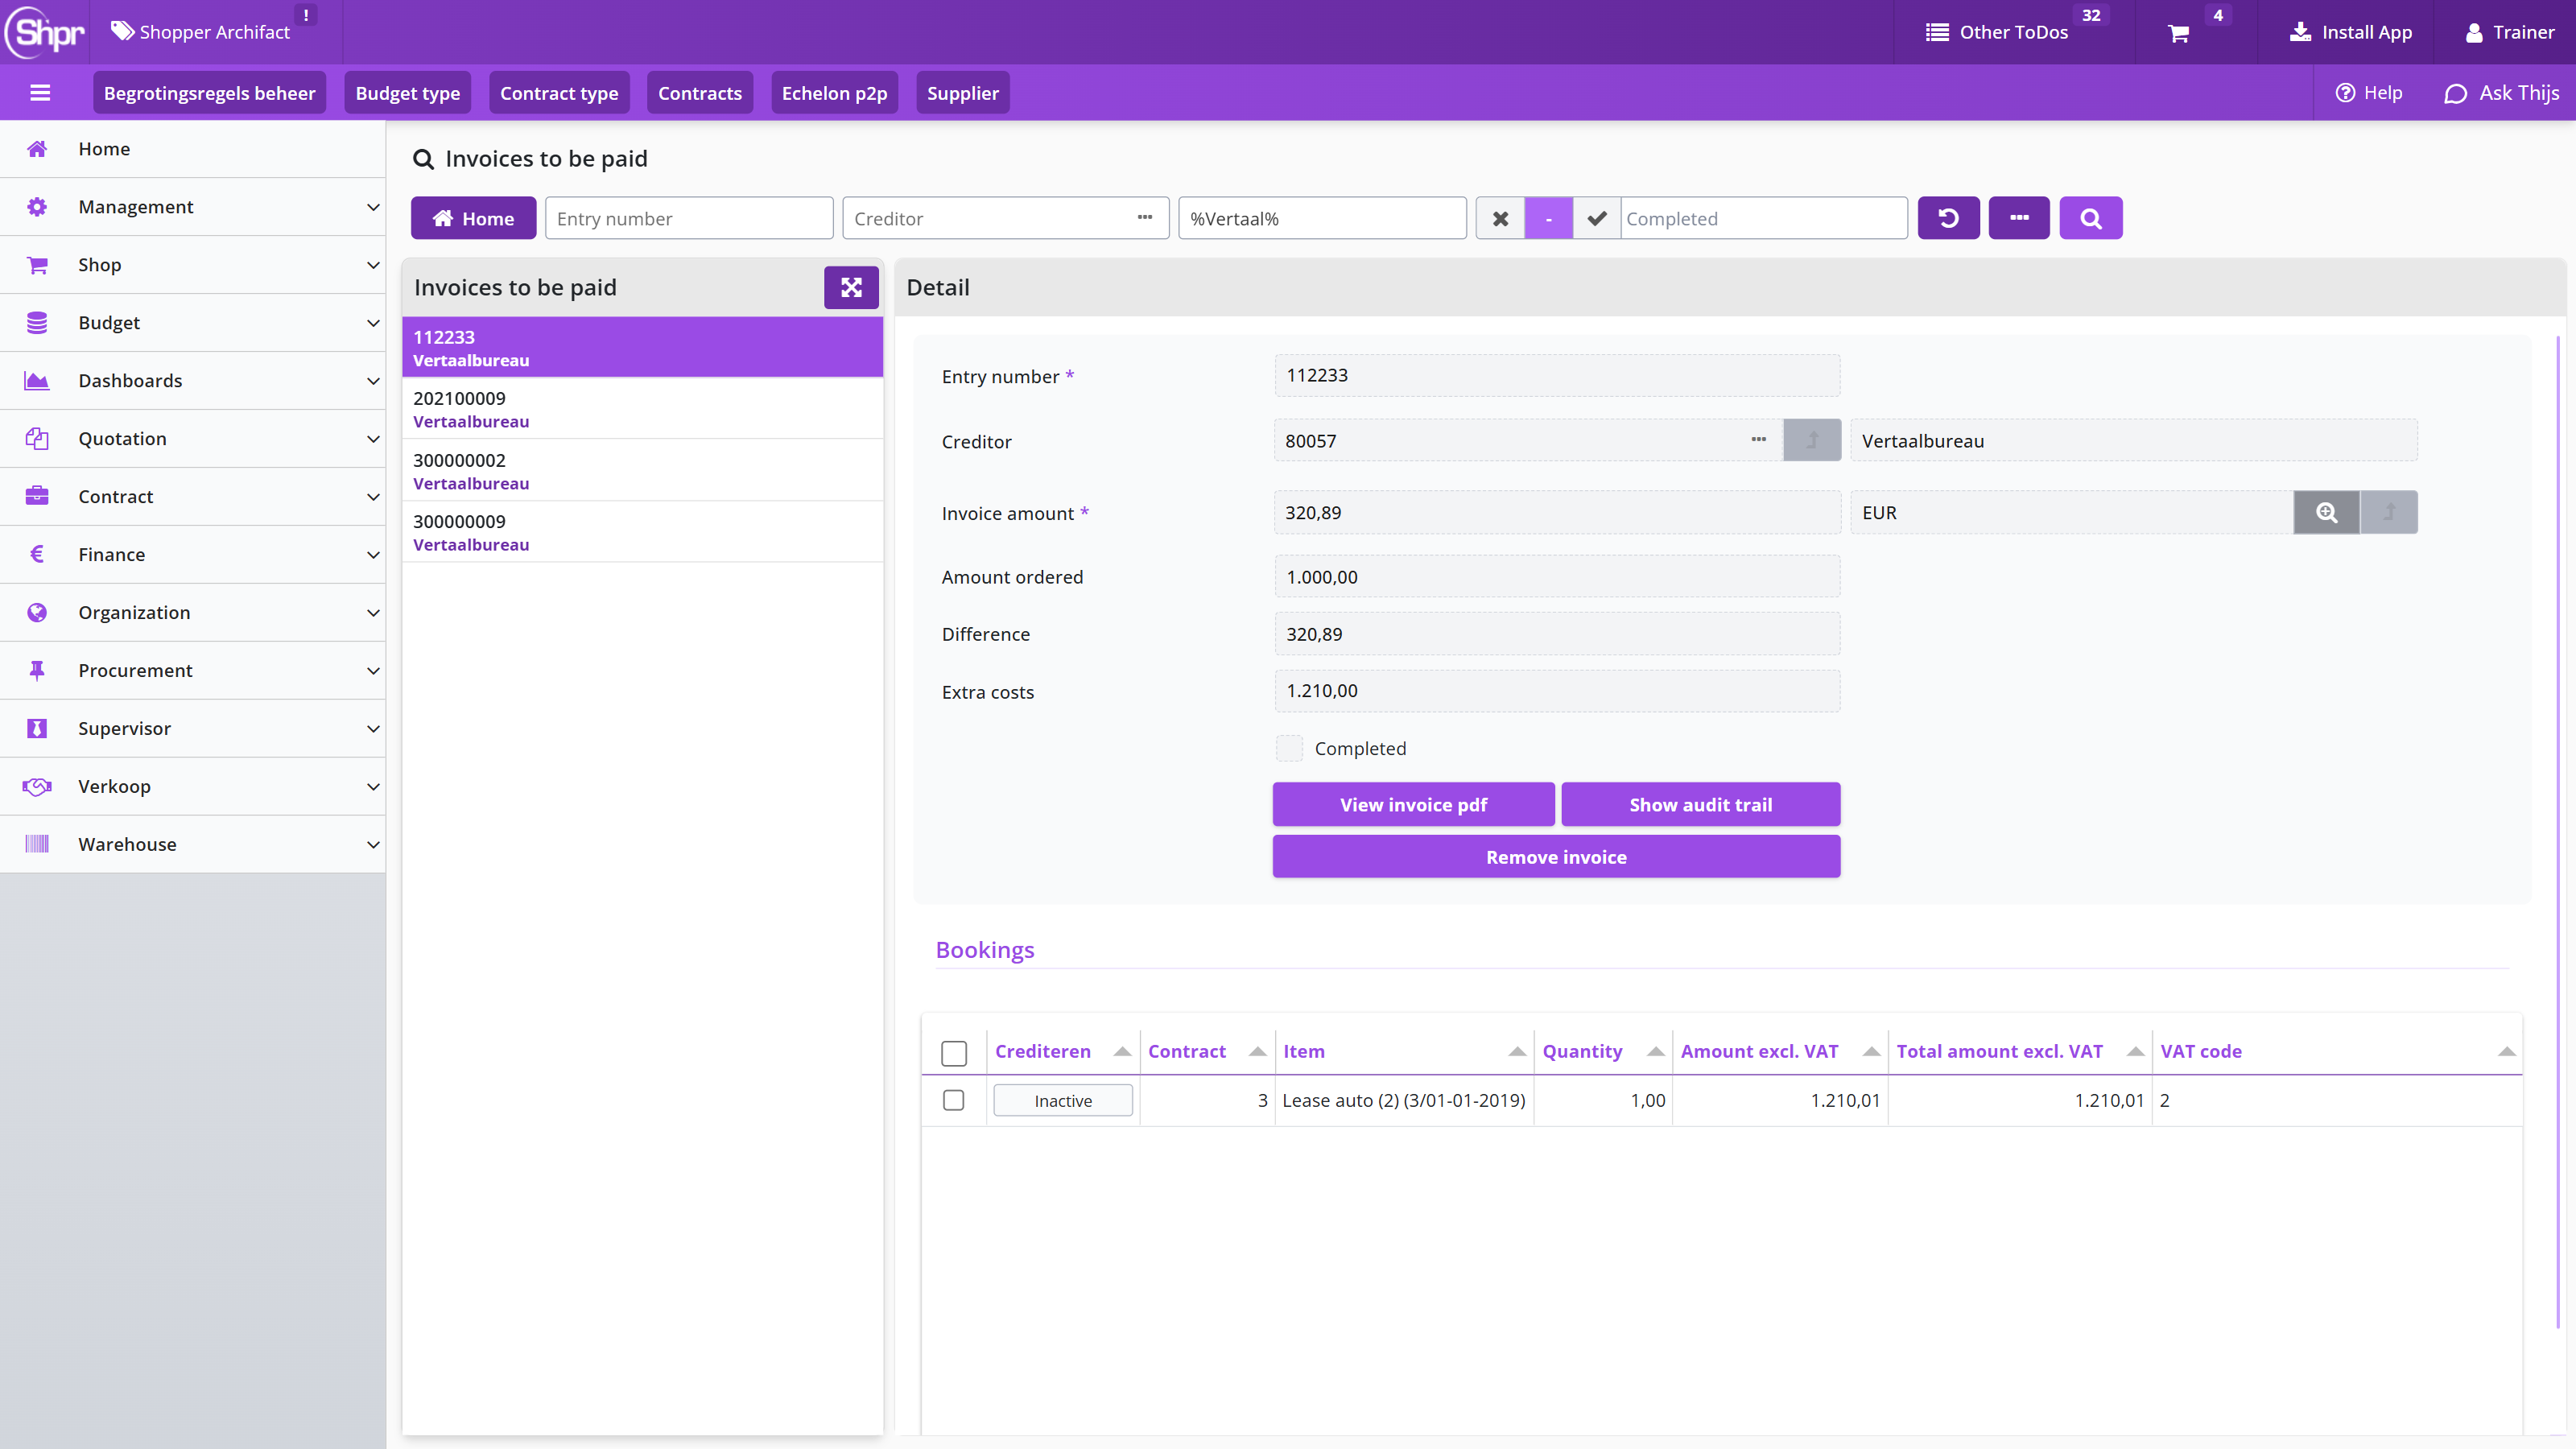Start Ask Thijs chat
Image resolution: width=2576 pixels, height=1449 pixels.
[2502, 93]
